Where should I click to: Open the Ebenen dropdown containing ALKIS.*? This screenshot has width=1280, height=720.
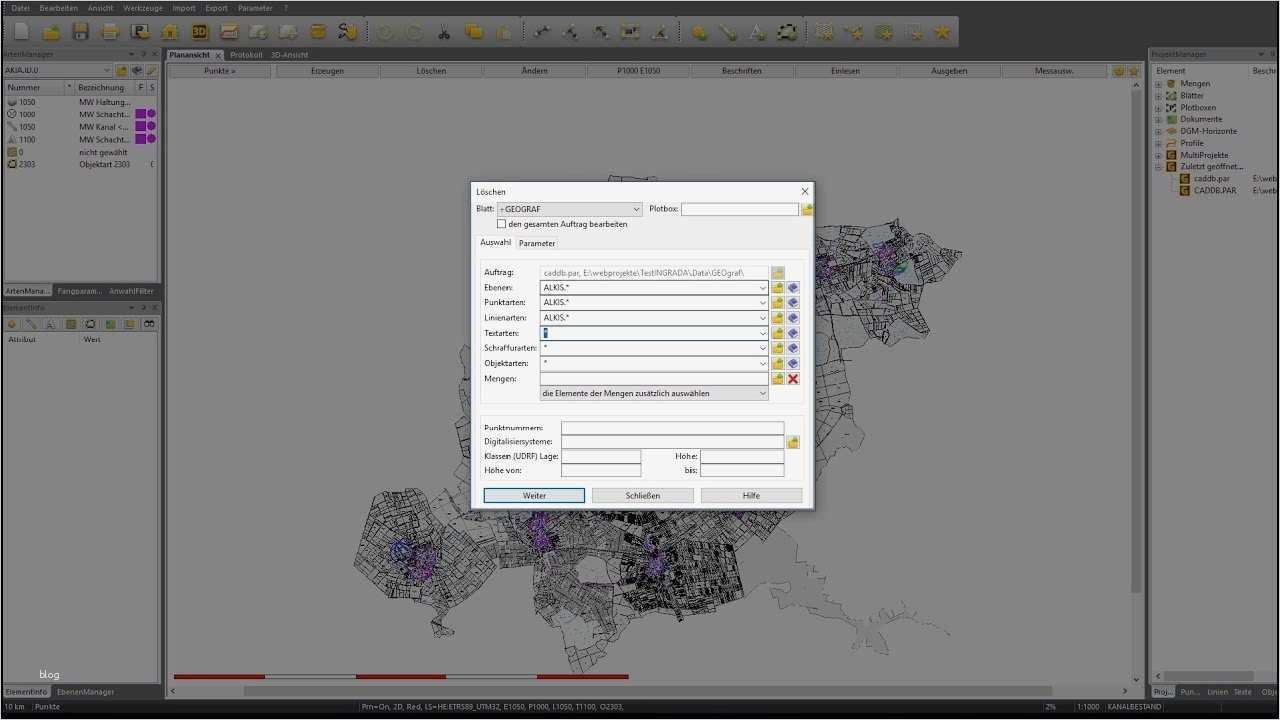tap(763, 287)
